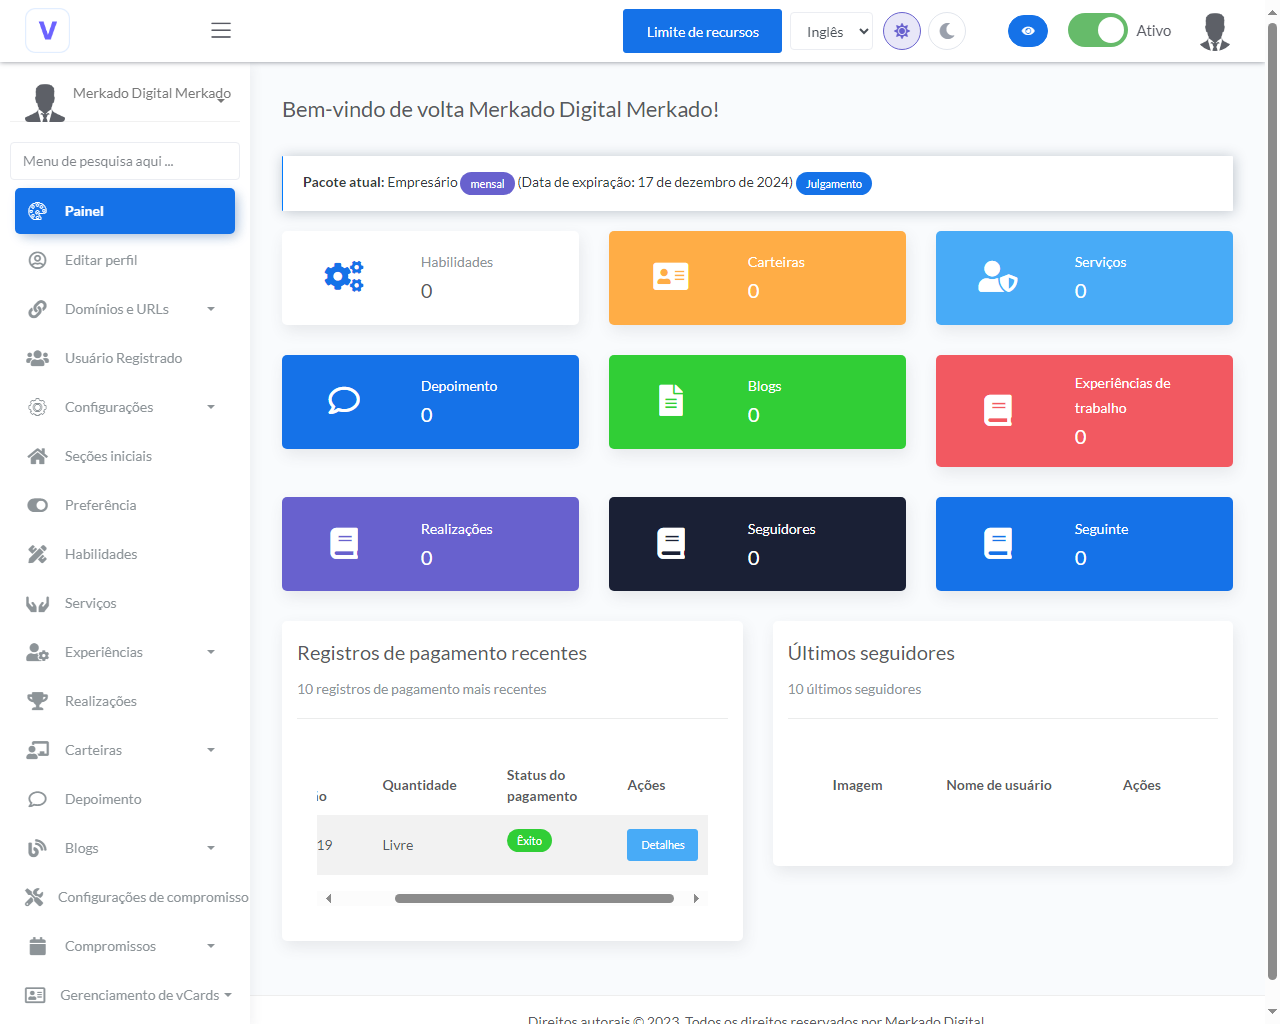Enable light theme with sun button
Screen dimensions: 1280x1024
(901, 31)
